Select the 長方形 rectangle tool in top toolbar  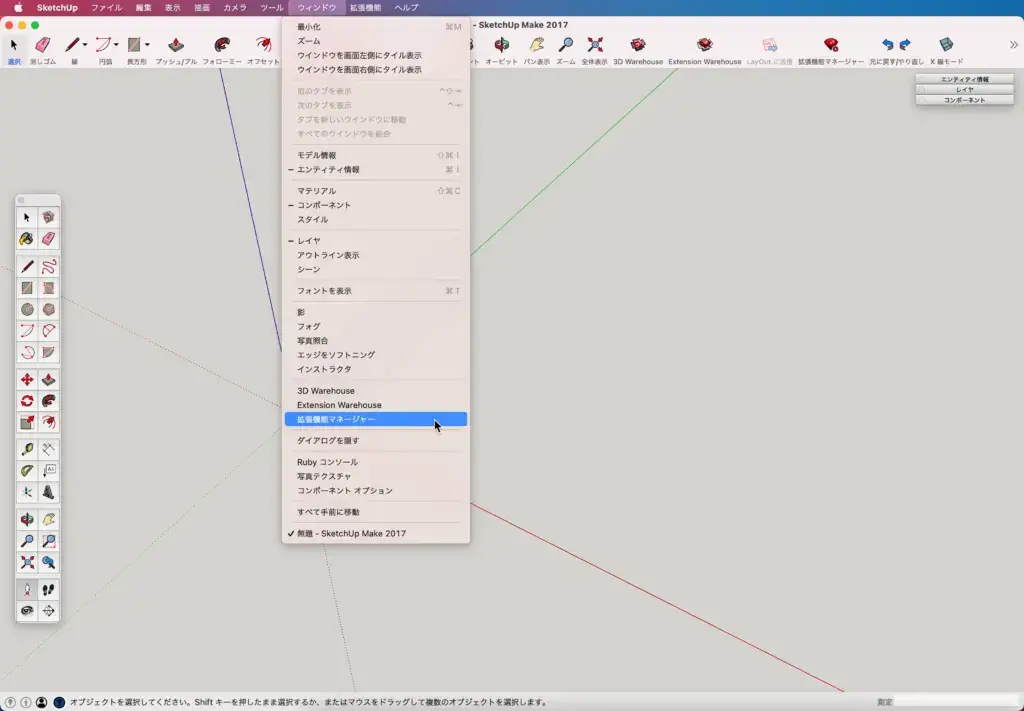(134, 45)
